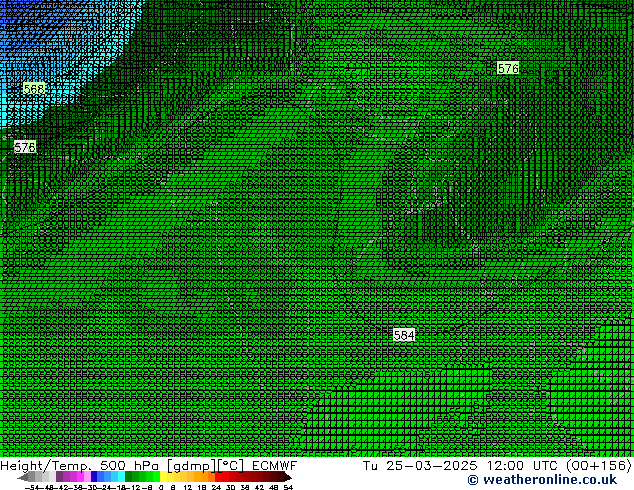Pick the dark green swatch in the legend

point(128,477)
